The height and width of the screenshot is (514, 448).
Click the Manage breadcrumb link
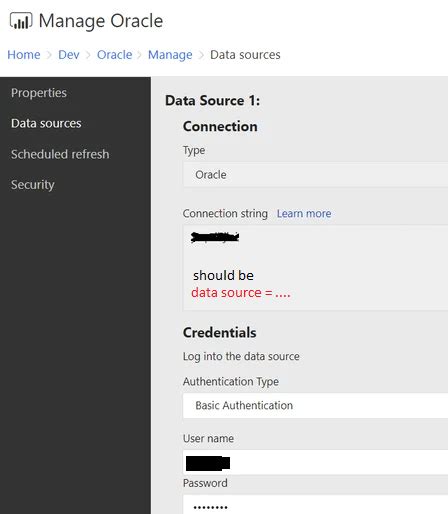(170, 55)
